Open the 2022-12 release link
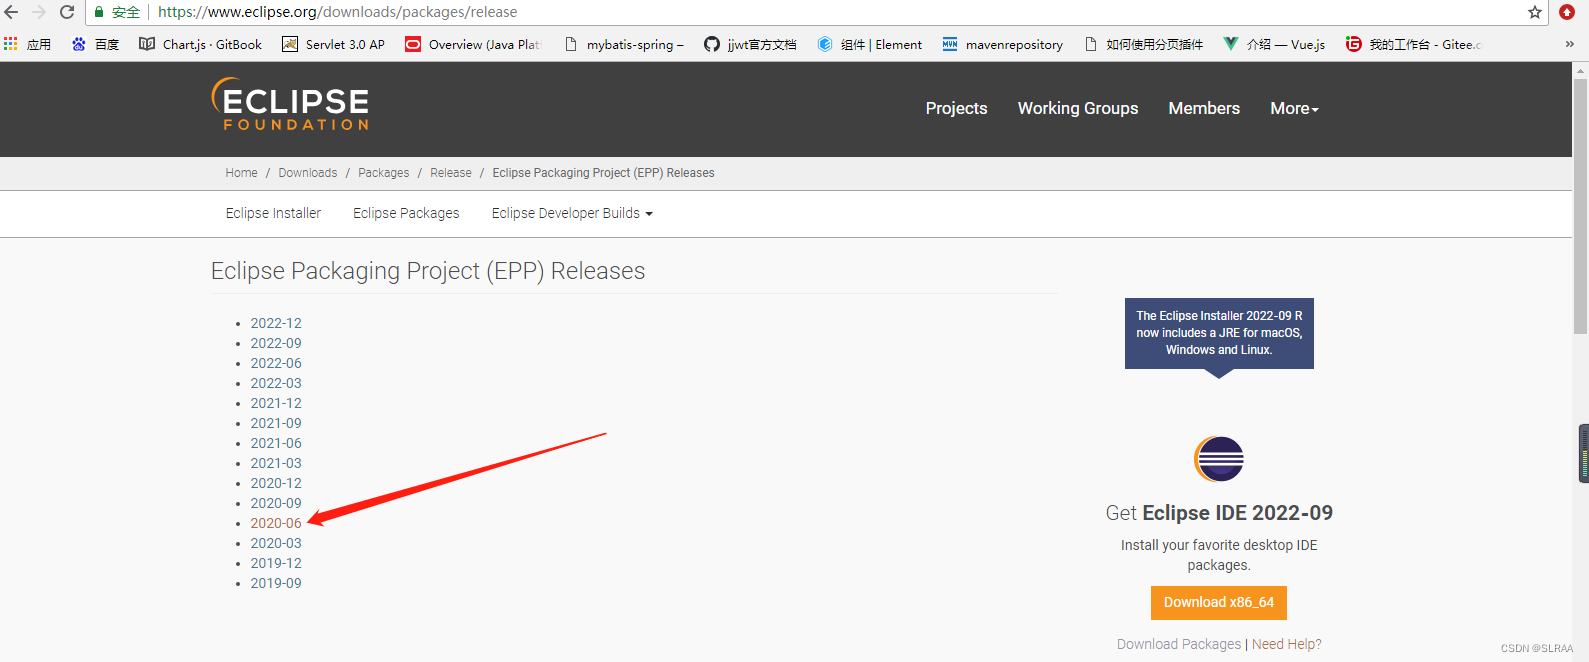Viewport: 1589px width, 662px height. tap(276, 323)
